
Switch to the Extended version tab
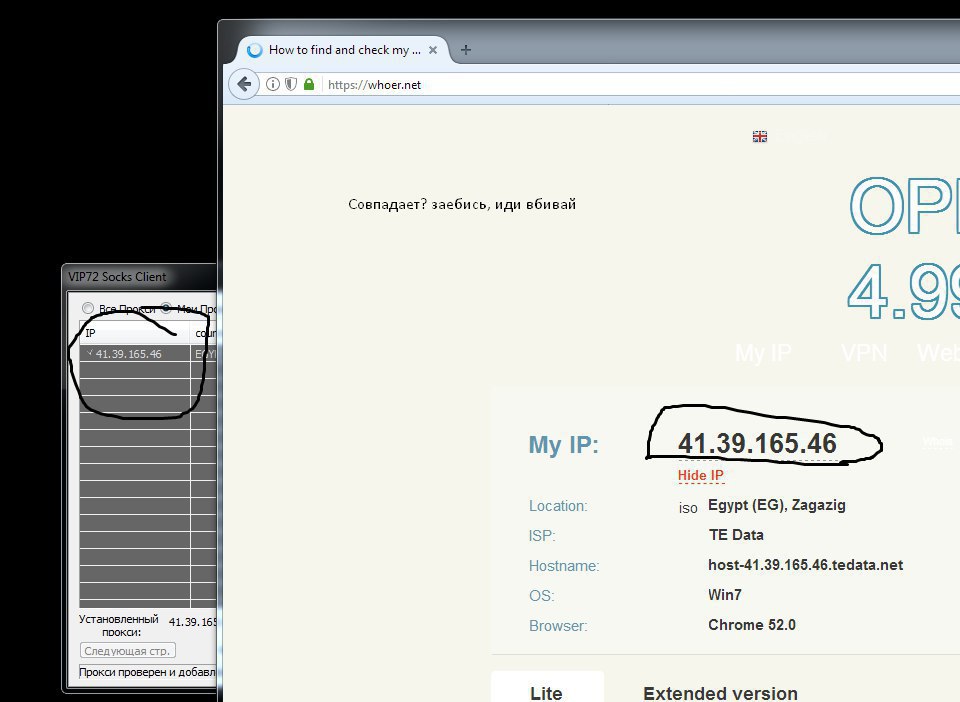tap(720, 693)
